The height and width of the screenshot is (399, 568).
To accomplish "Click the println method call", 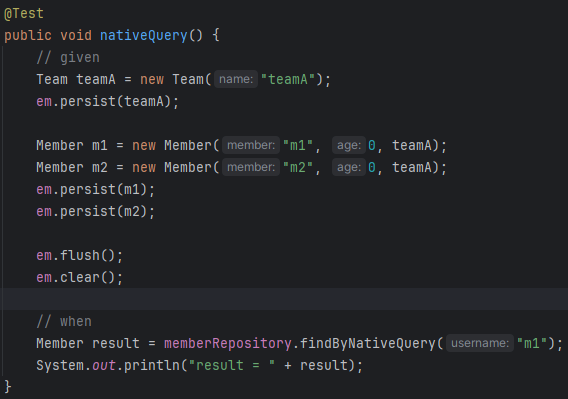I will pyautogui.click(x=152, y=365).
